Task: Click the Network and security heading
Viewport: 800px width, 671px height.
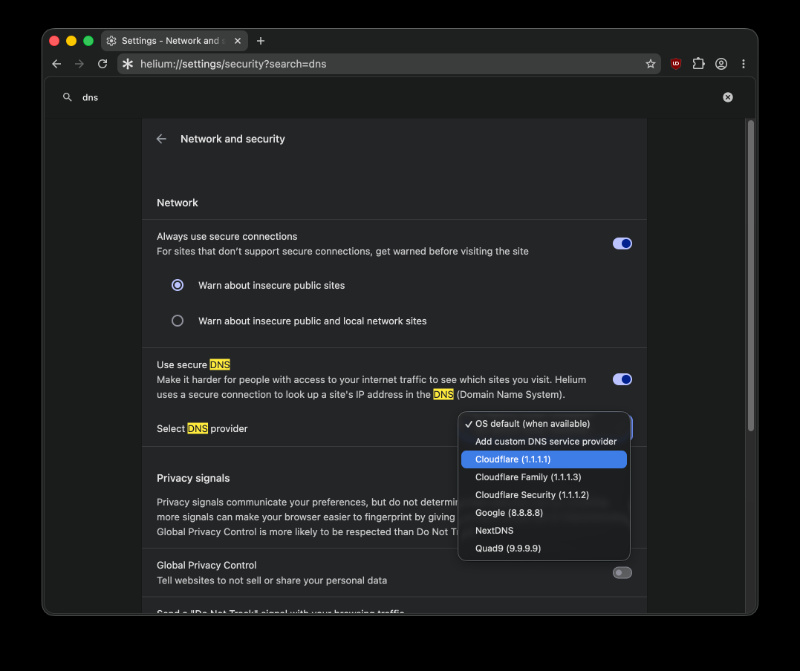Action: [x=233, y=139]
